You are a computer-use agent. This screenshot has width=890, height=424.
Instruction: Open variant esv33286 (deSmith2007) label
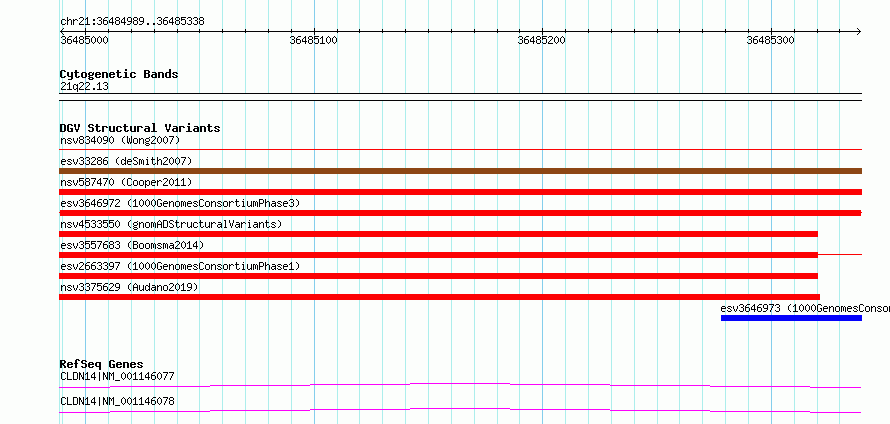coord(126,161)
